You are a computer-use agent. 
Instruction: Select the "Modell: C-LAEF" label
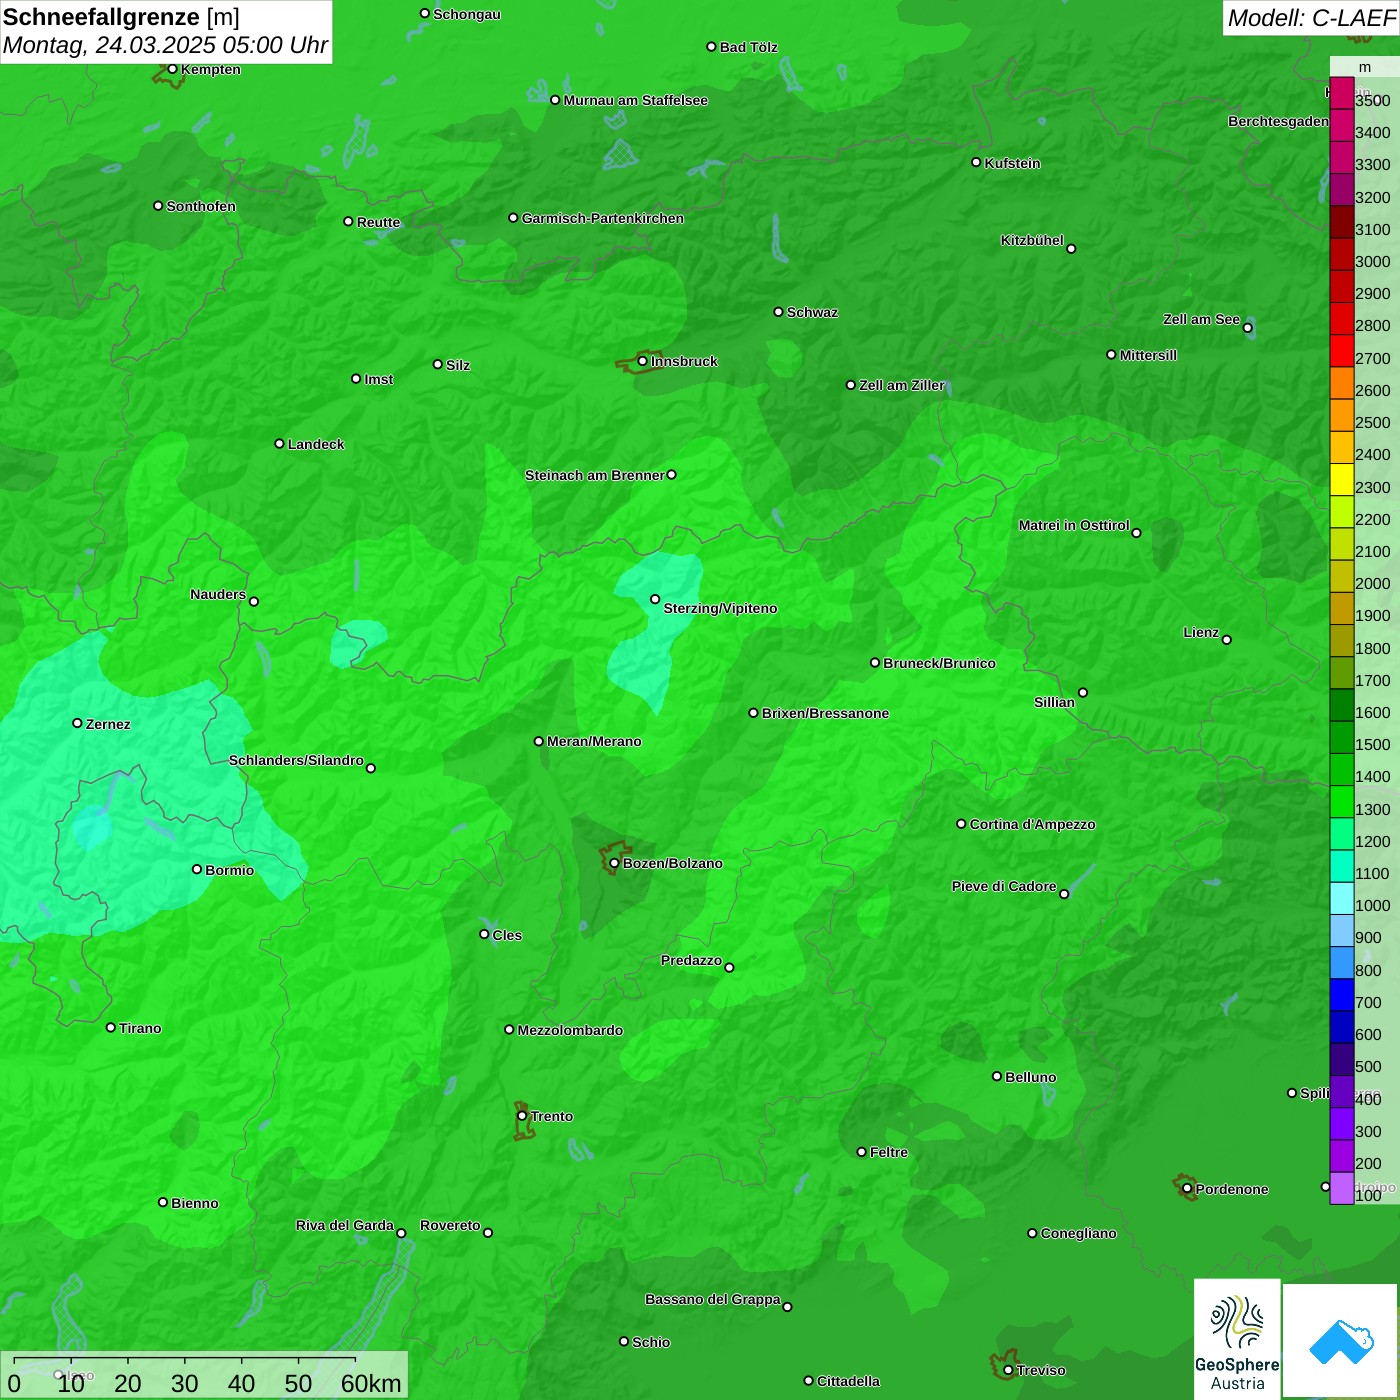click(1311, 18)
